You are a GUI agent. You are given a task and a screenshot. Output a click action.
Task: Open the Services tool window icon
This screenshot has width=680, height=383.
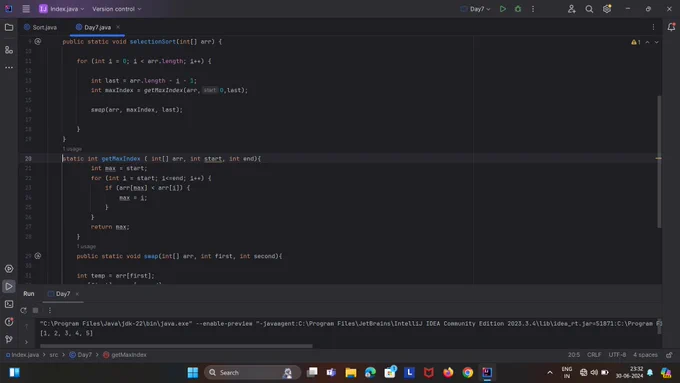click(9, 269)
